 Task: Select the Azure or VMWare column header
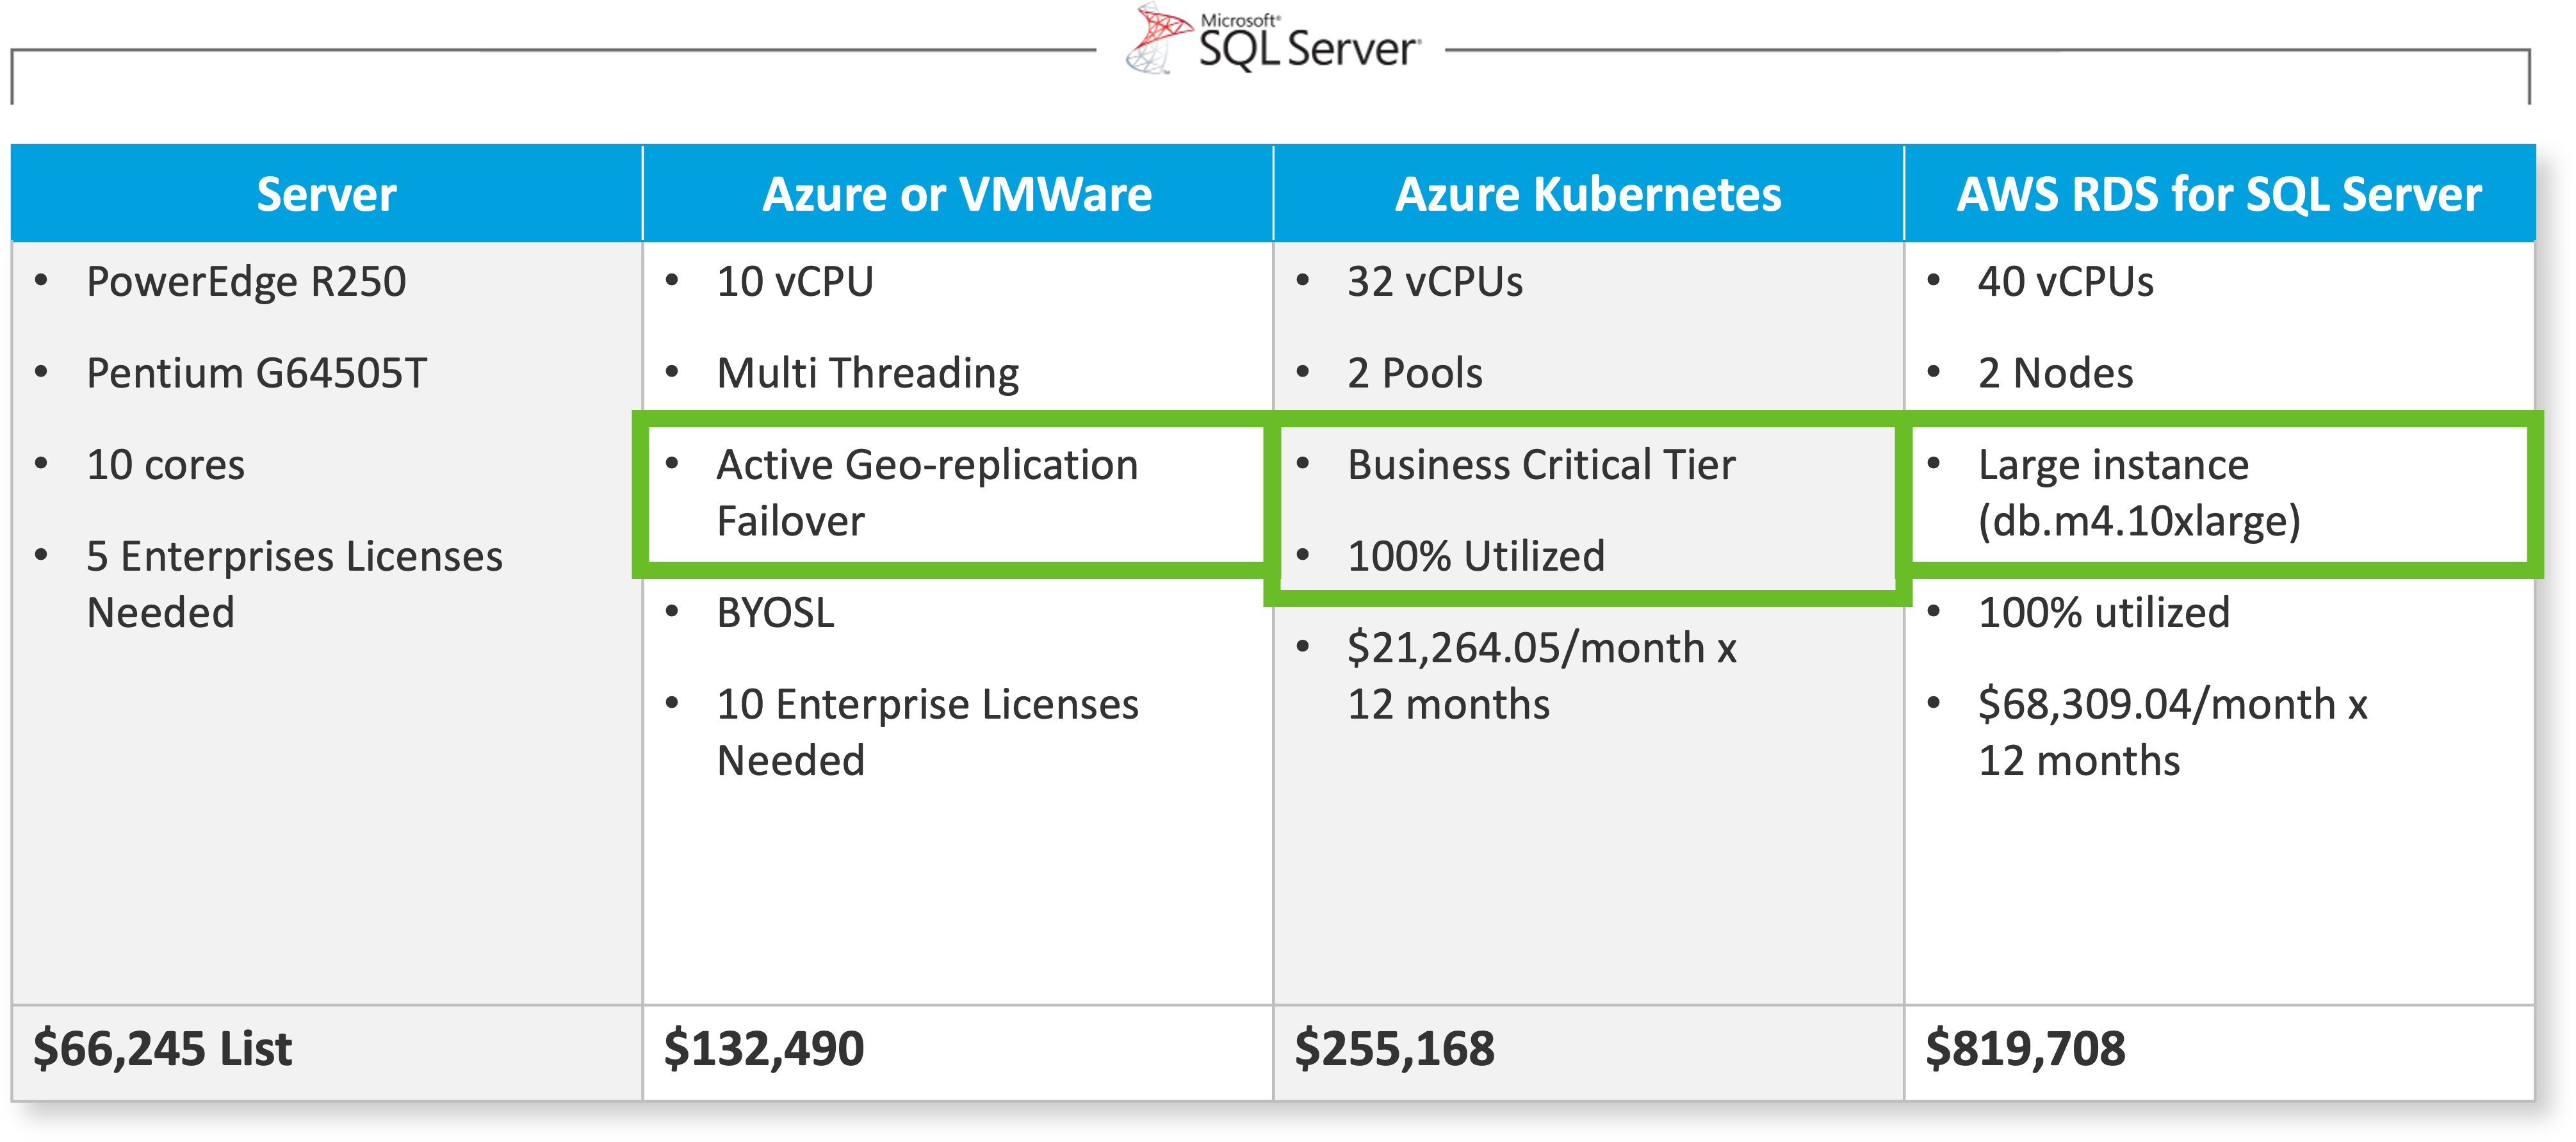pyautogui.click(x=957, y=194)
